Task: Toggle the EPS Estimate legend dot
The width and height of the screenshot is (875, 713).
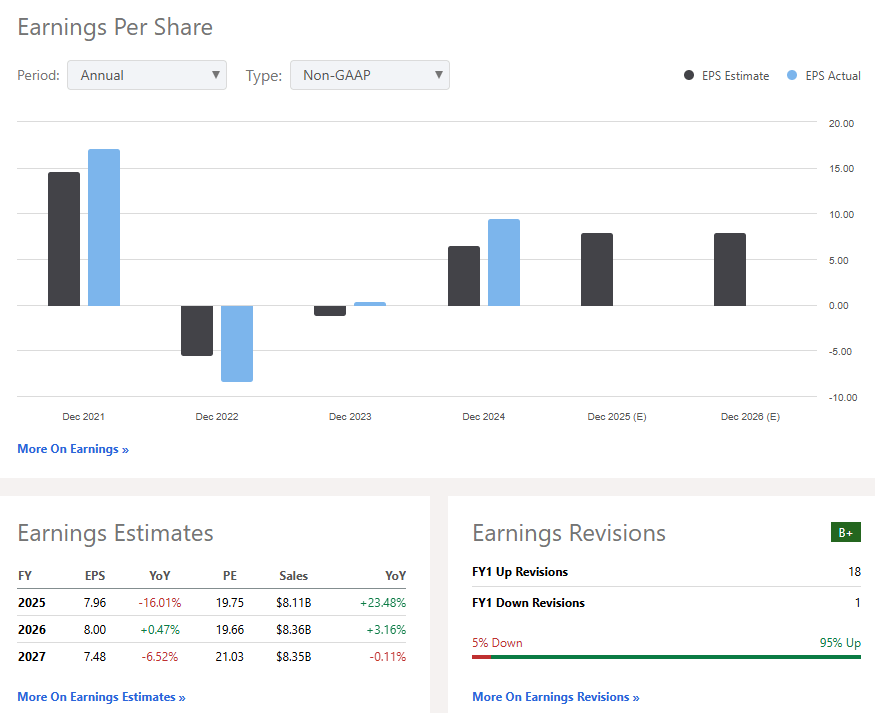Action: point(689,76)
